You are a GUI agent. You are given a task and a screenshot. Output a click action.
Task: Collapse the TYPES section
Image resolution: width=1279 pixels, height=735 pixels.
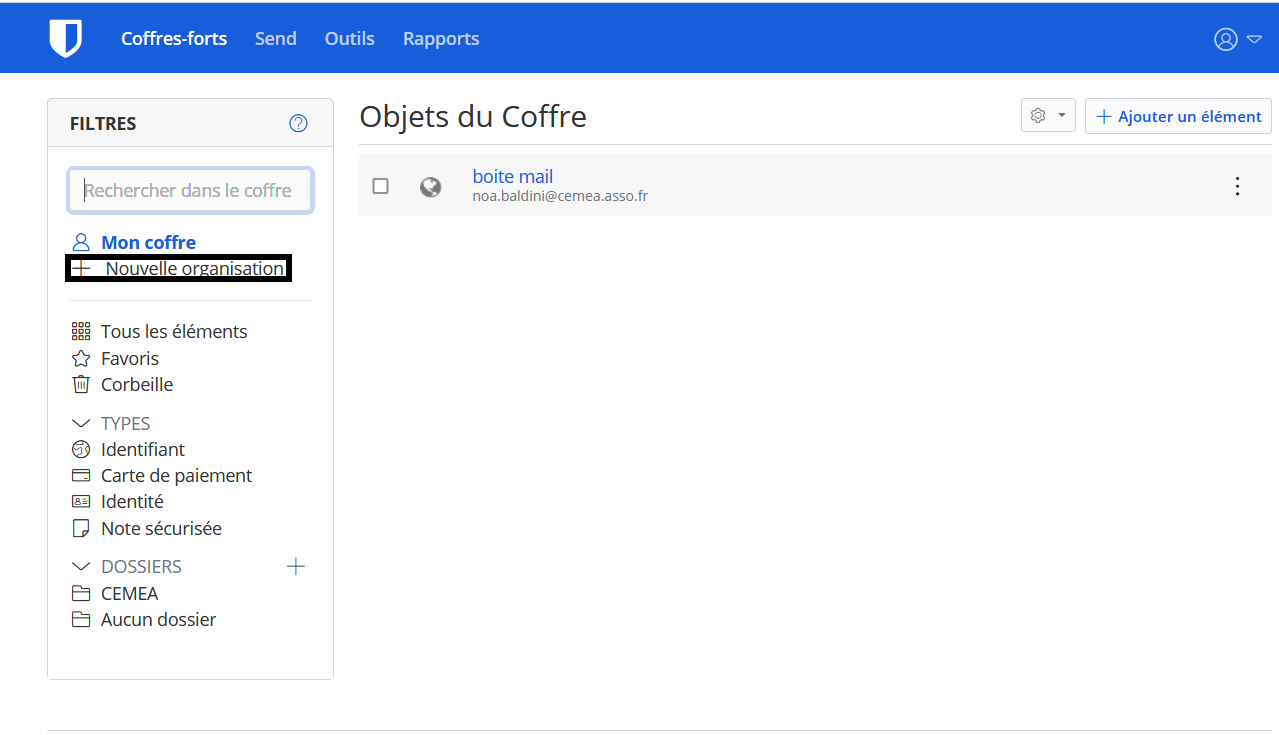coord(81,424)
